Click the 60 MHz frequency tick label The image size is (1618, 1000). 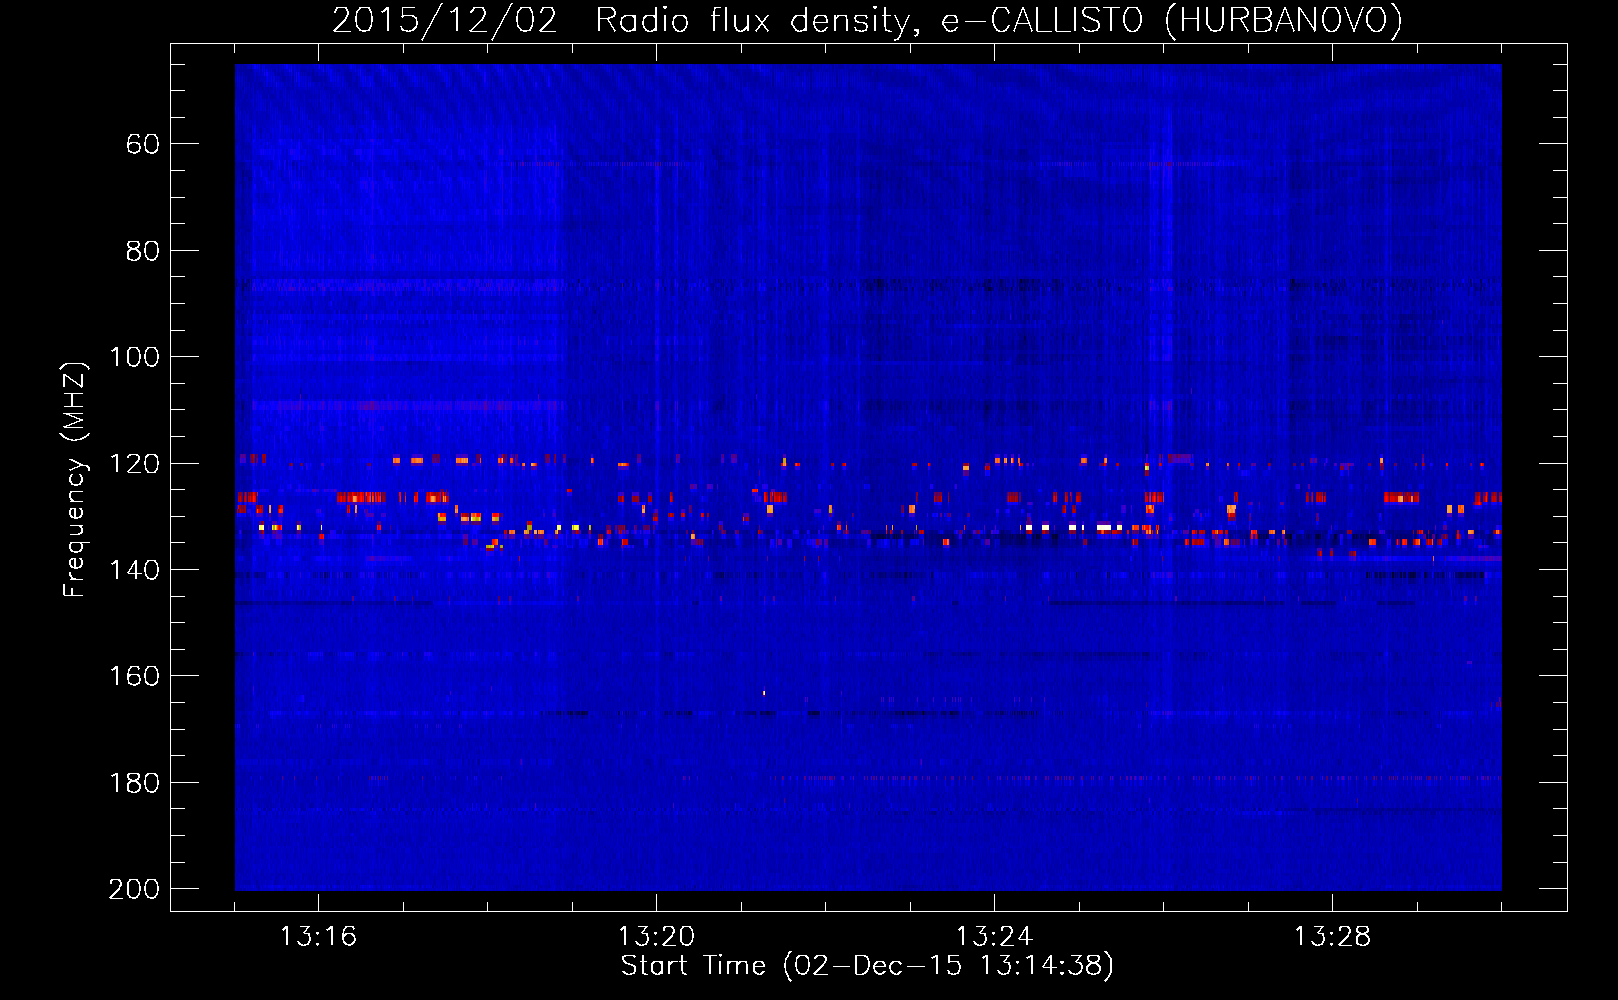(x=143, y=145)
